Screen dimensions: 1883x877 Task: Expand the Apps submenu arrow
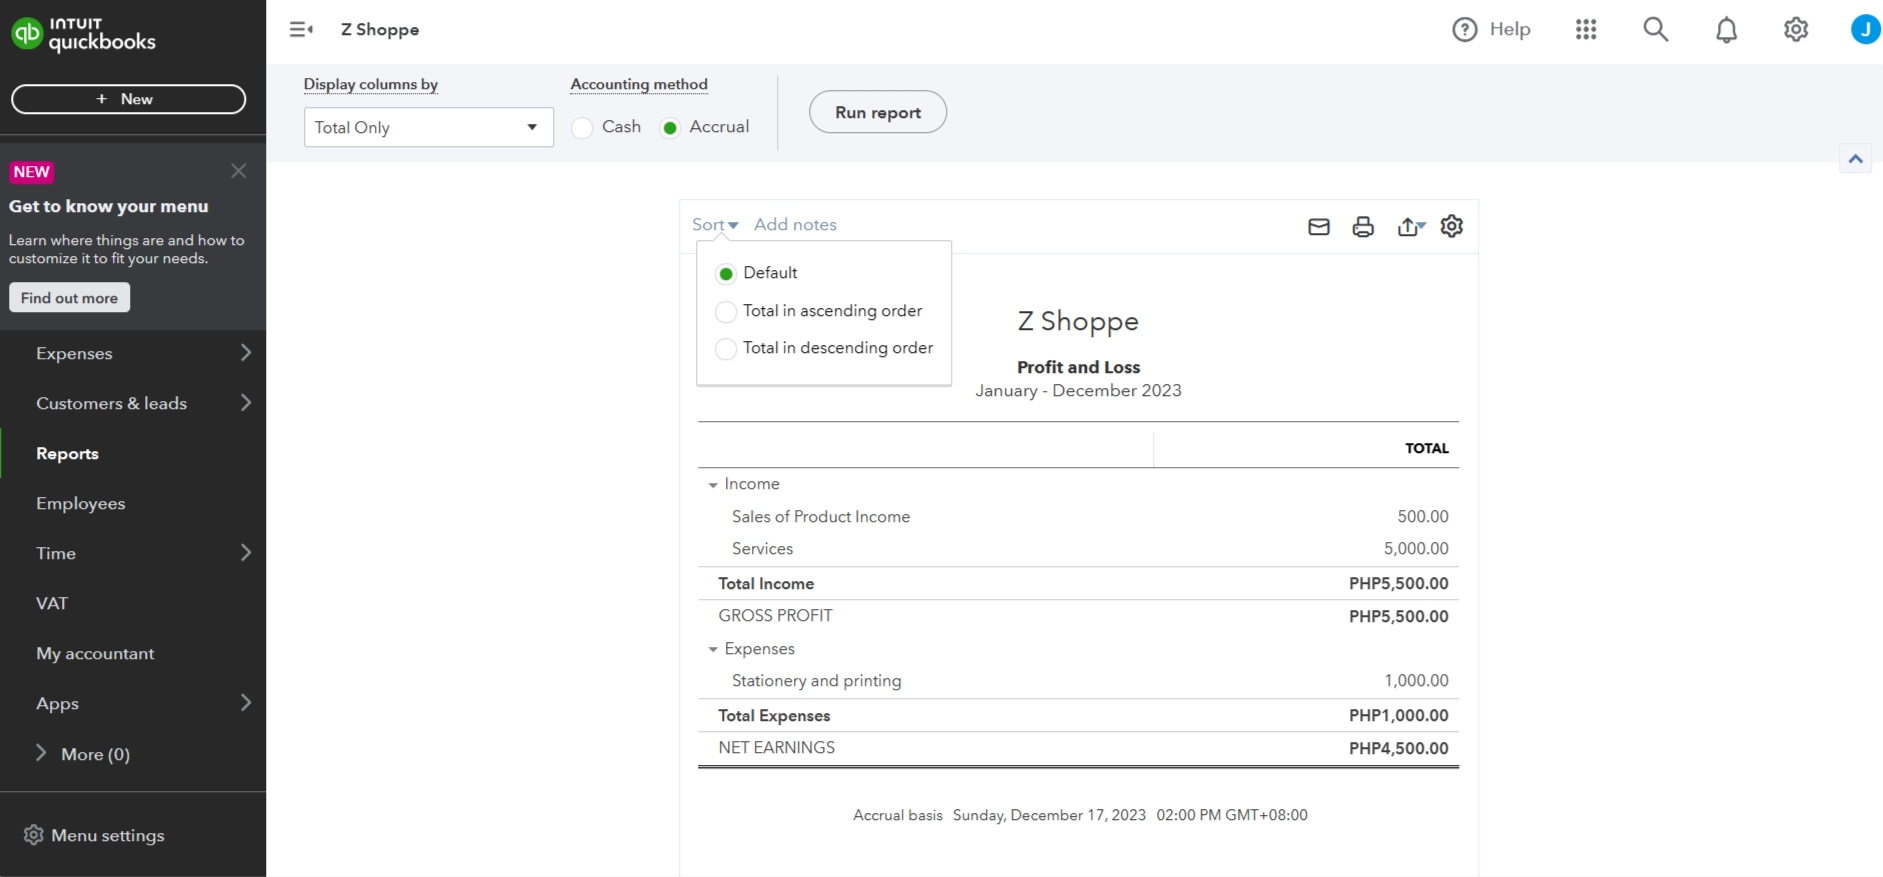coord(245,703)
